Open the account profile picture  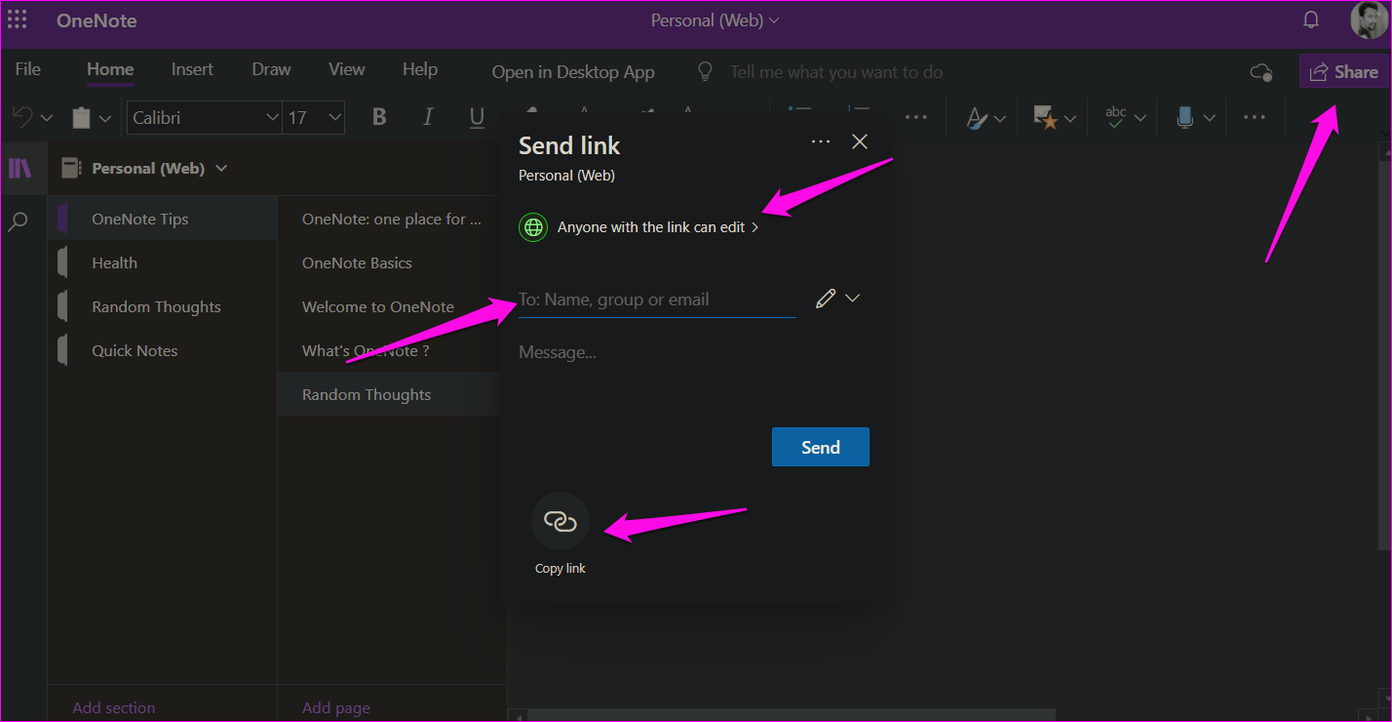point(1369,20)
